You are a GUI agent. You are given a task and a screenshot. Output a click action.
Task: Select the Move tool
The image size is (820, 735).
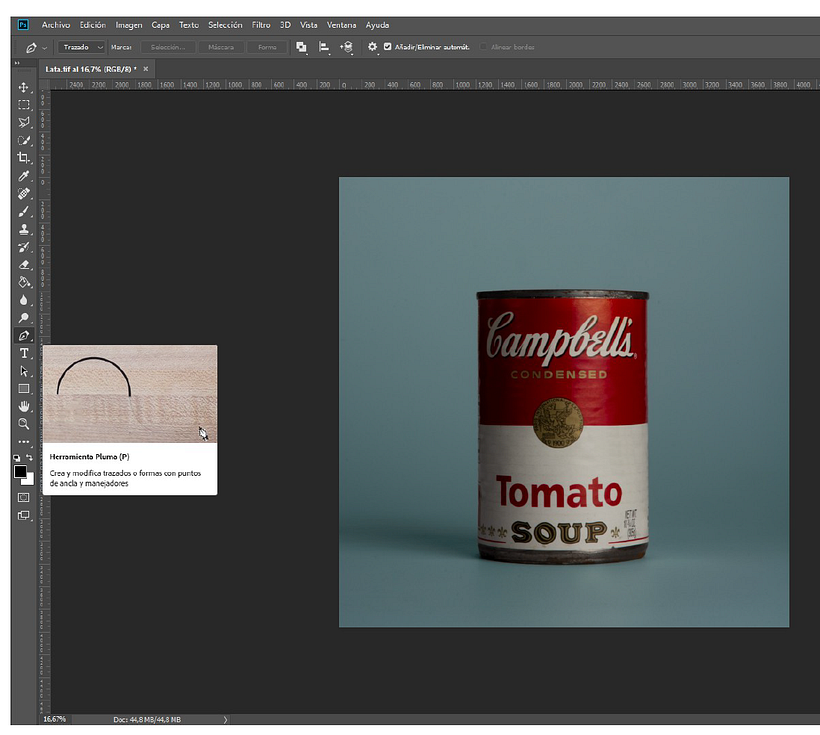pos(24,87)
